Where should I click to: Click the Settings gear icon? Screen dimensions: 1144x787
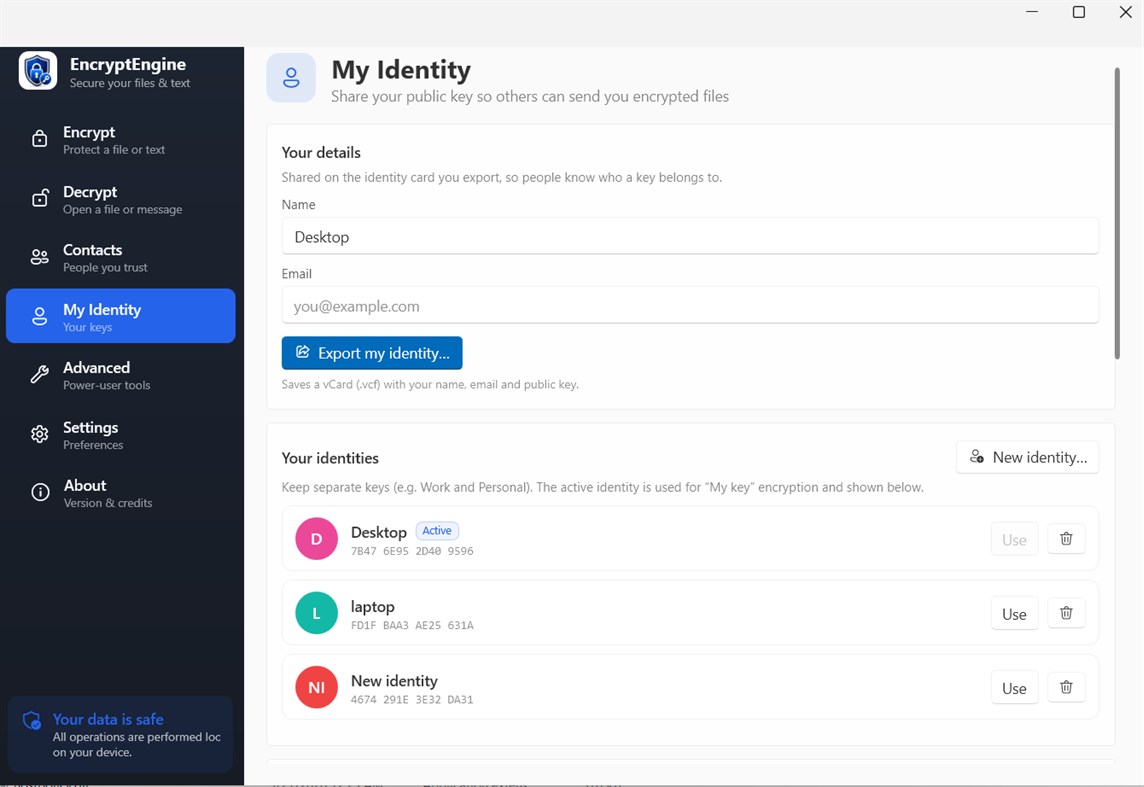coord(39,435)
